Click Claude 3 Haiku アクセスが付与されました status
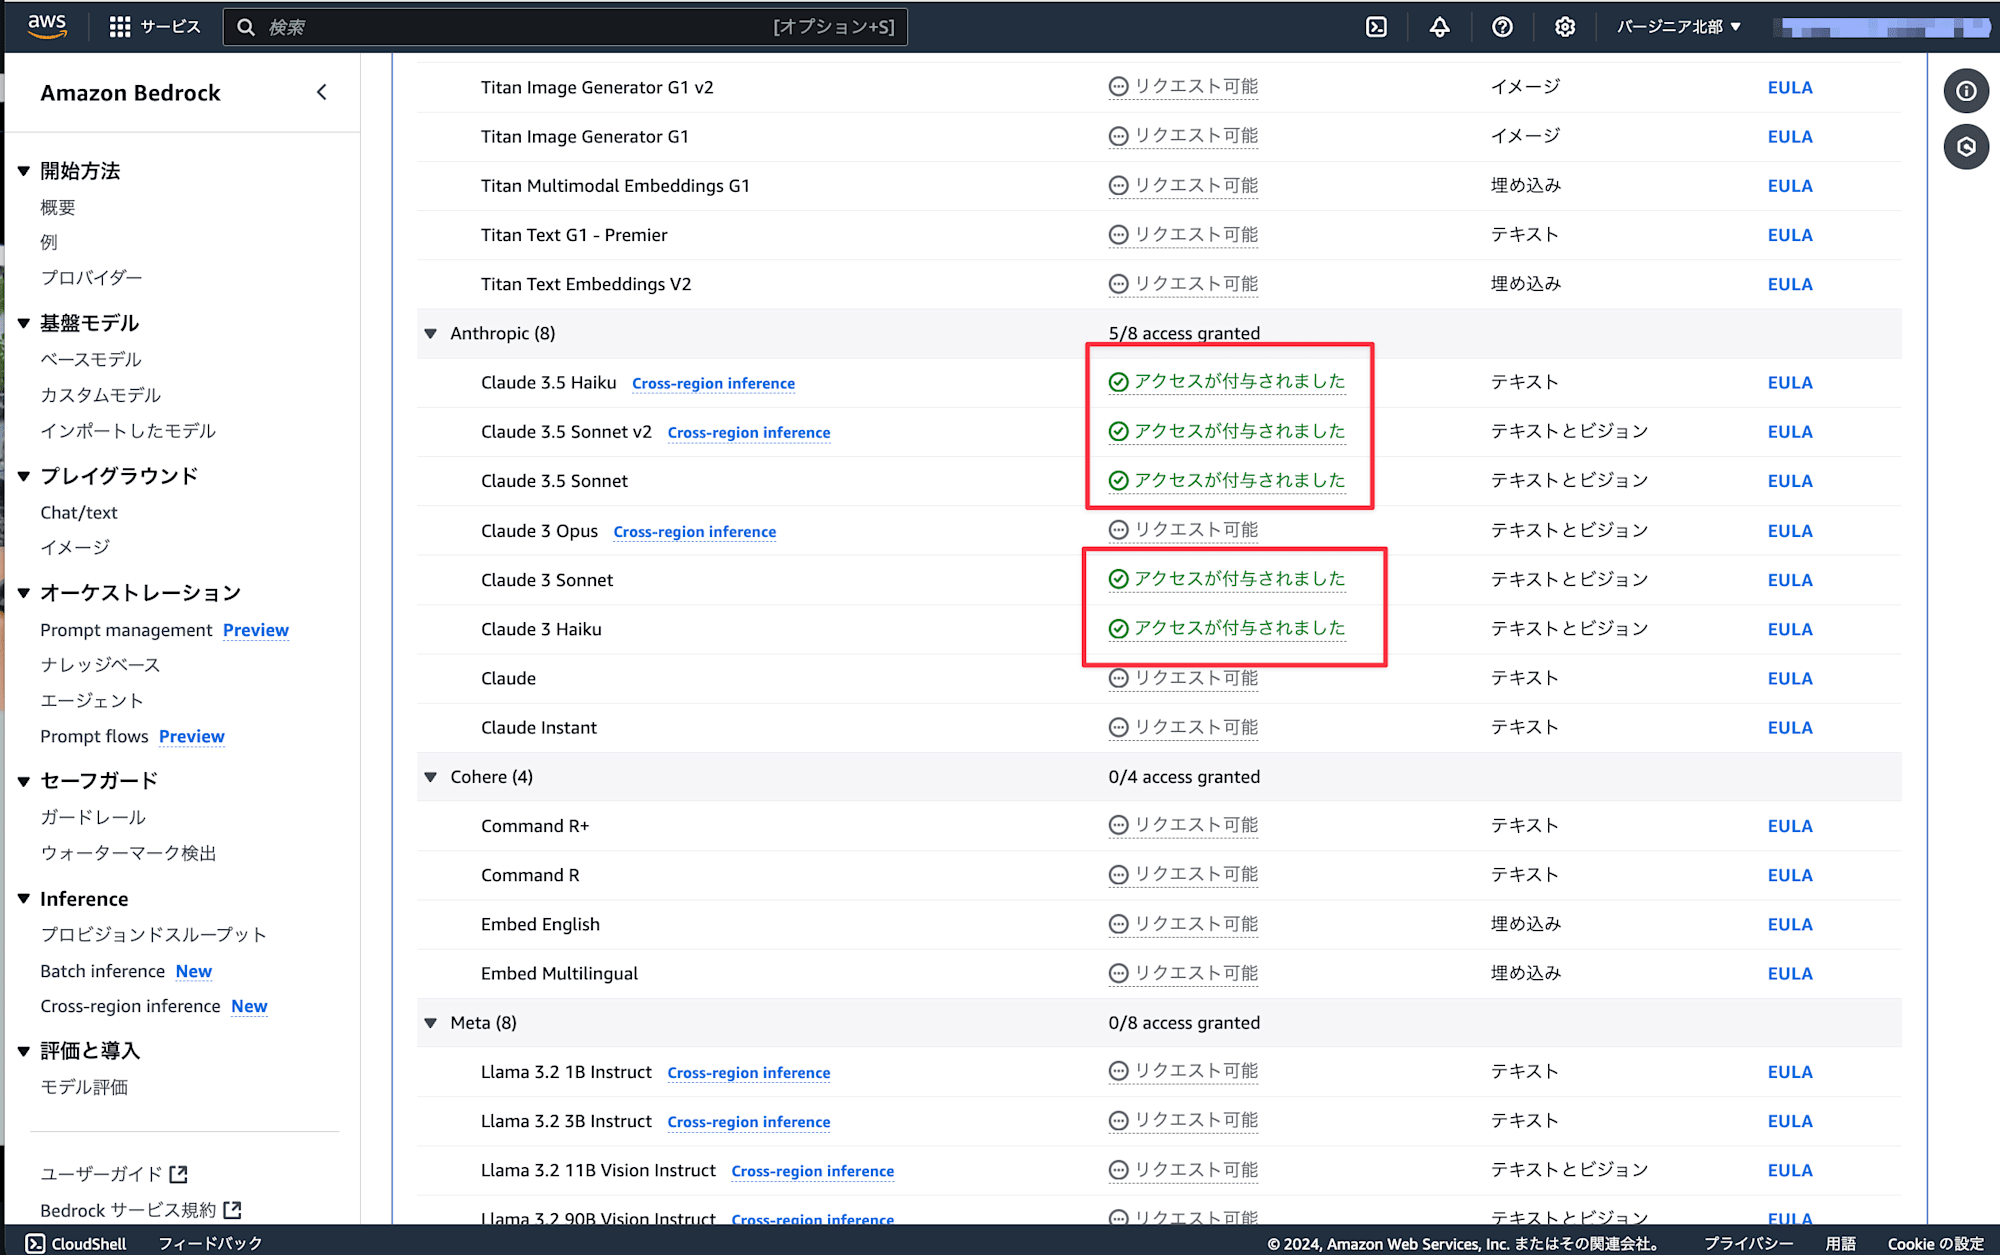This screenshot has height=1255, width=2000. (x=1227, y=628)
